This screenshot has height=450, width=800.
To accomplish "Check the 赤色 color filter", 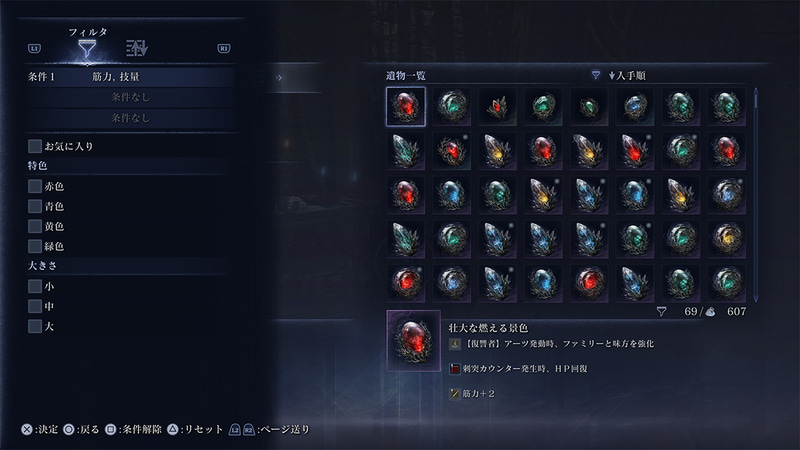I will (35, 186).
